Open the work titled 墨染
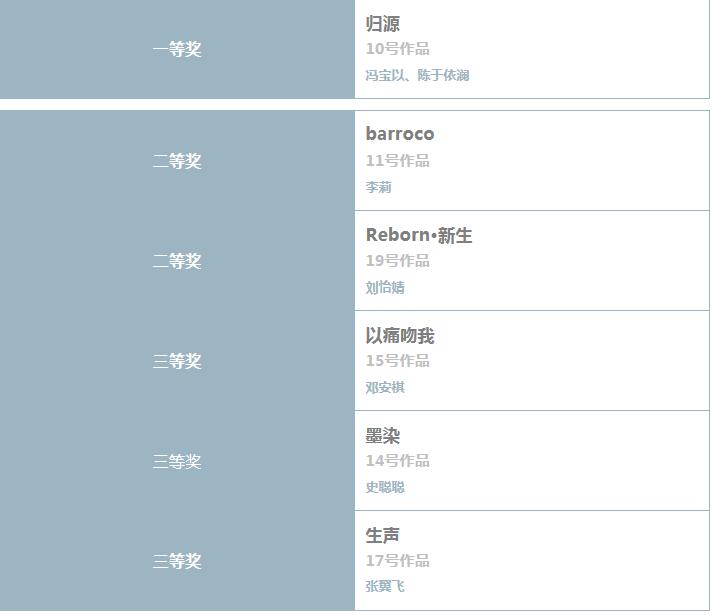 pyautogui.click(x=382, y=435)
